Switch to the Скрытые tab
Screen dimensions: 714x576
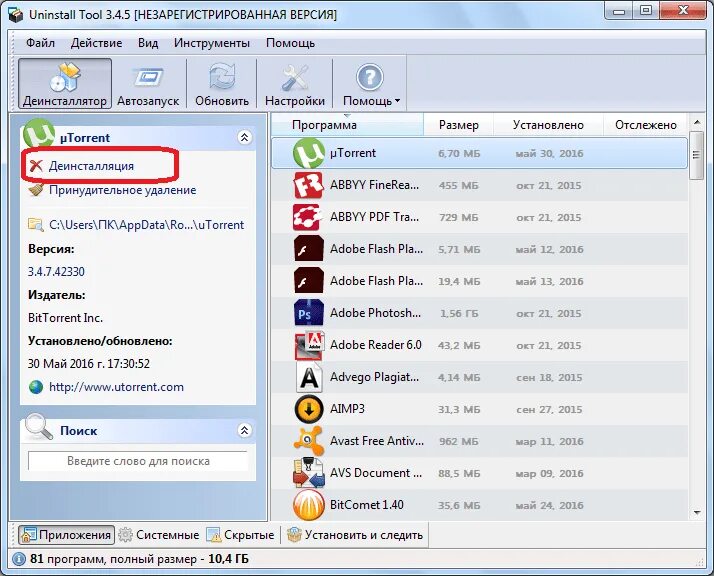point(240,535)
